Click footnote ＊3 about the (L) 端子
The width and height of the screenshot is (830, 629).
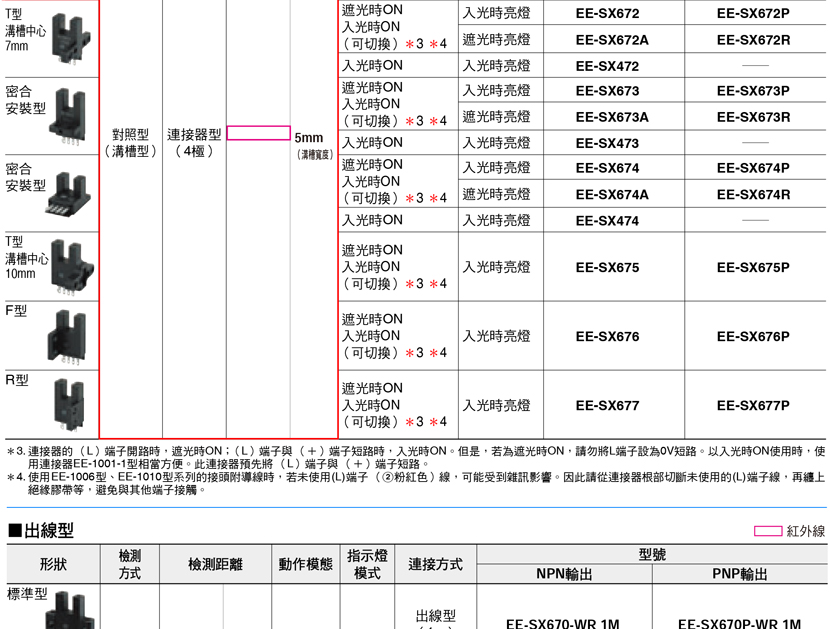click(416, 457)
